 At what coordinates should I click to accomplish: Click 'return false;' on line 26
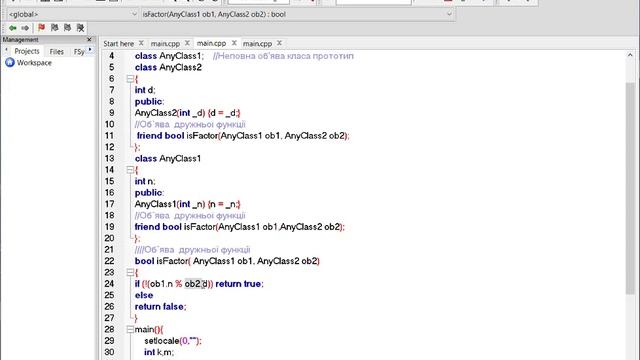pyautogui.click(x=160, y=307)
